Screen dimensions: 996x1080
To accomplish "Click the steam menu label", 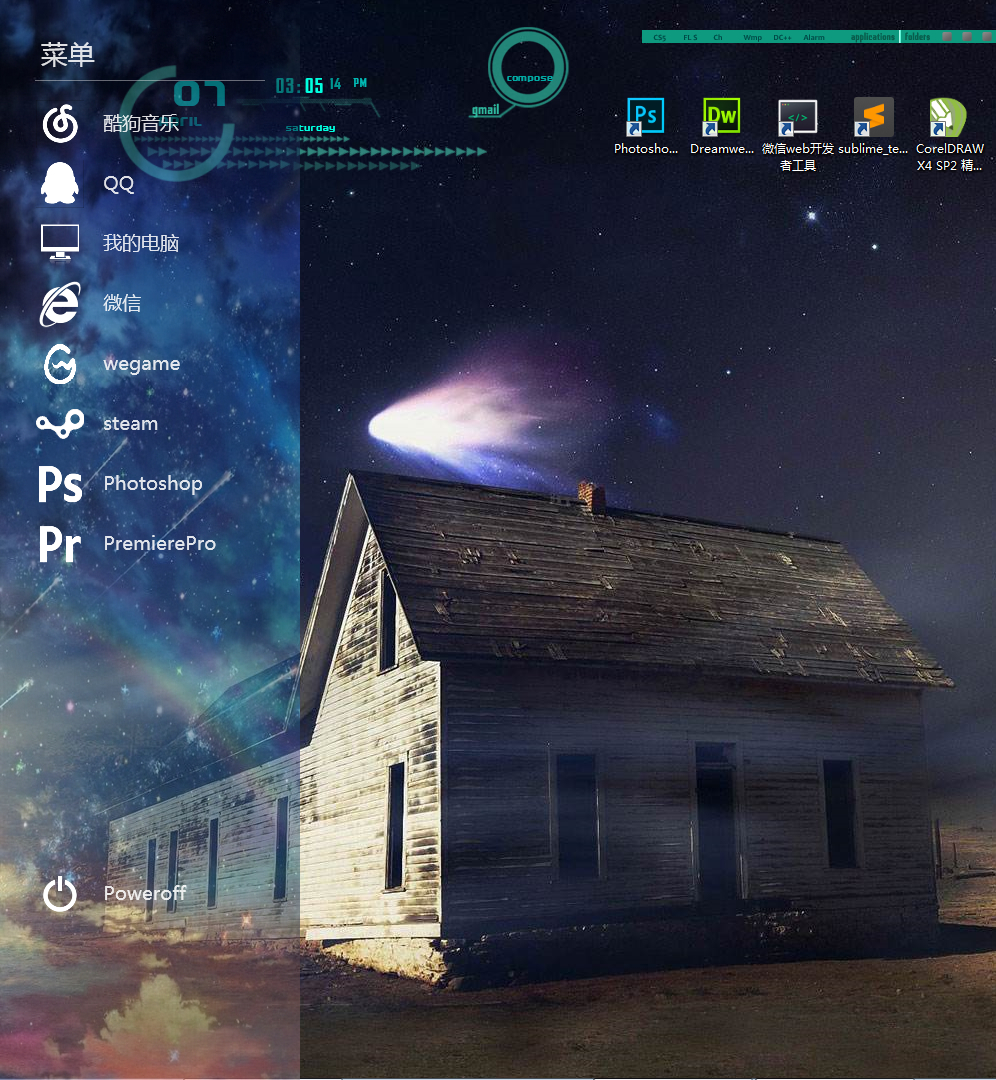I will pos(131,424).
